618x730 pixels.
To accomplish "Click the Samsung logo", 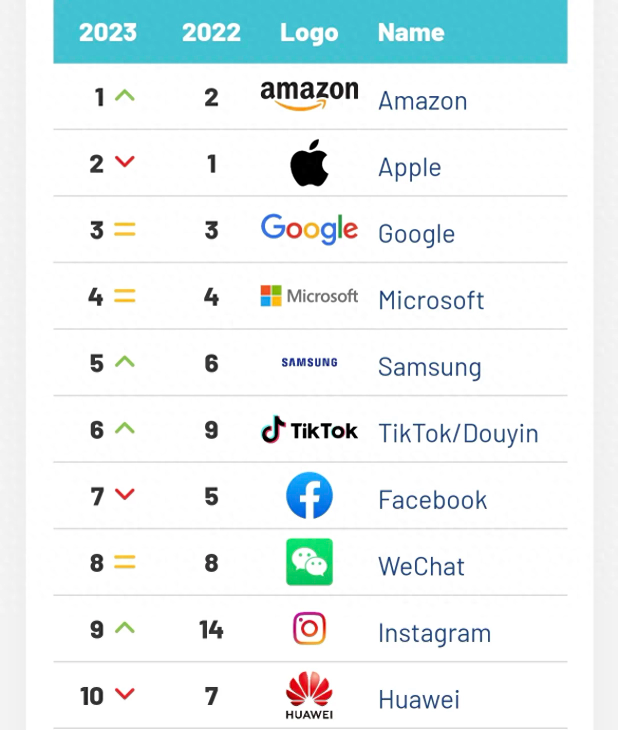I will click(309, 362).
